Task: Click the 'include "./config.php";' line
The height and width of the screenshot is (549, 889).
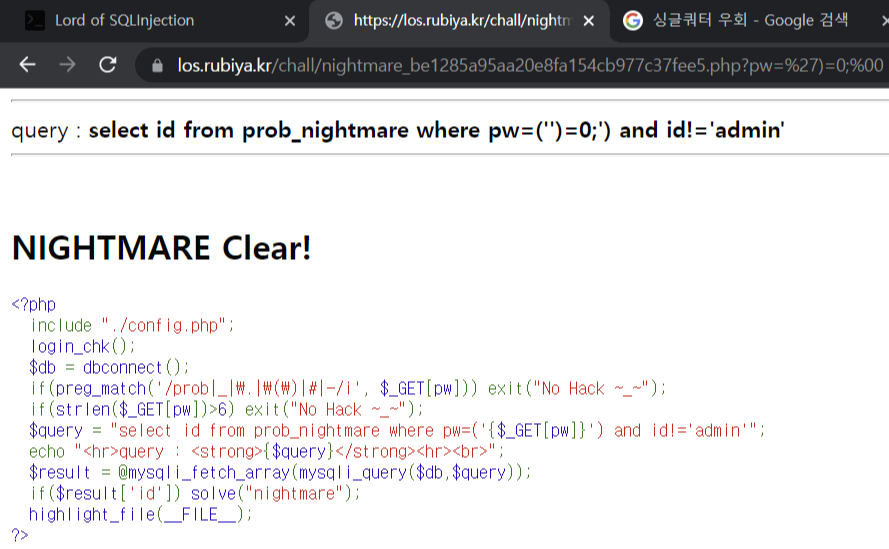Action: 132,326
